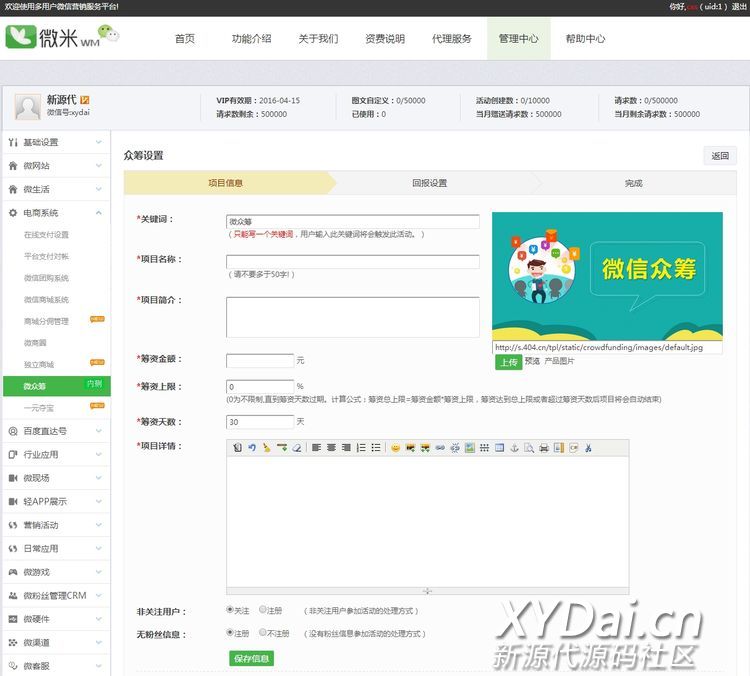Screen dimensions: 750x676
Task: Click the 保存信息 button
Action: pos(252,659)
